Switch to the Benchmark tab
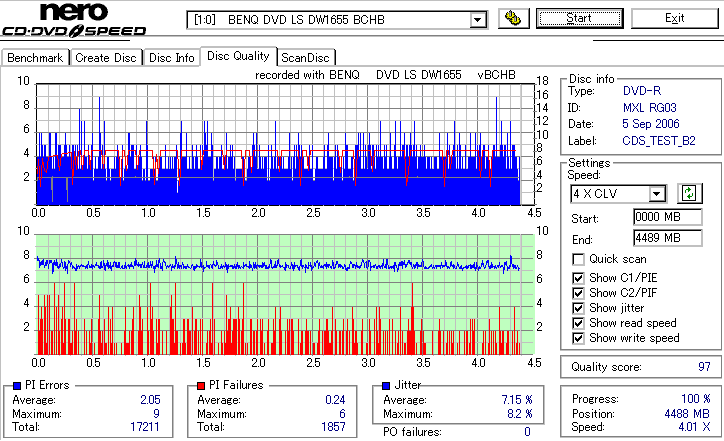Image resolution: width=724 pixels, height=441 pixels. coord(35,58)
